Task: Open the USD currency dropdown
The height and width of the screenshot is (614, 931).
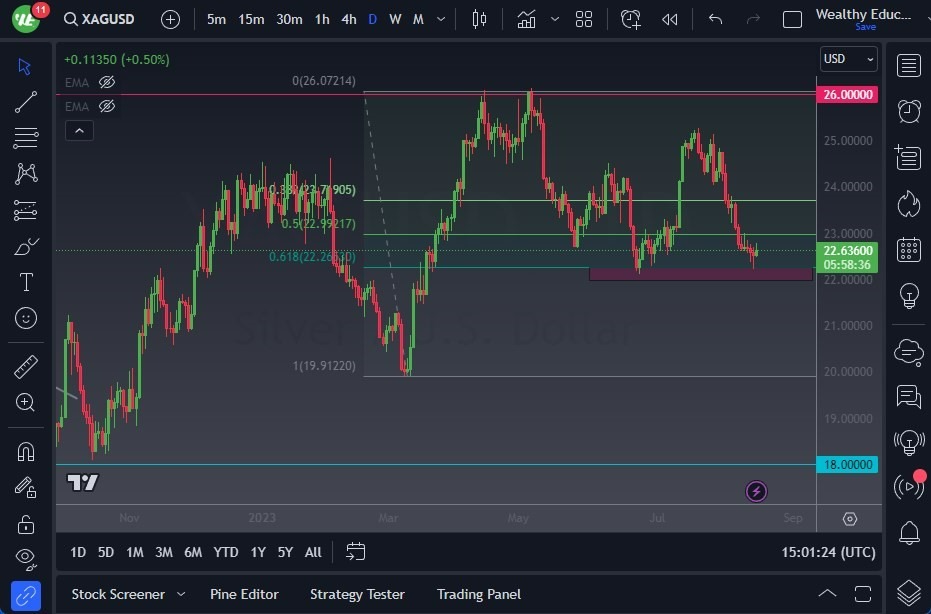Action: [x=848, y=59]
